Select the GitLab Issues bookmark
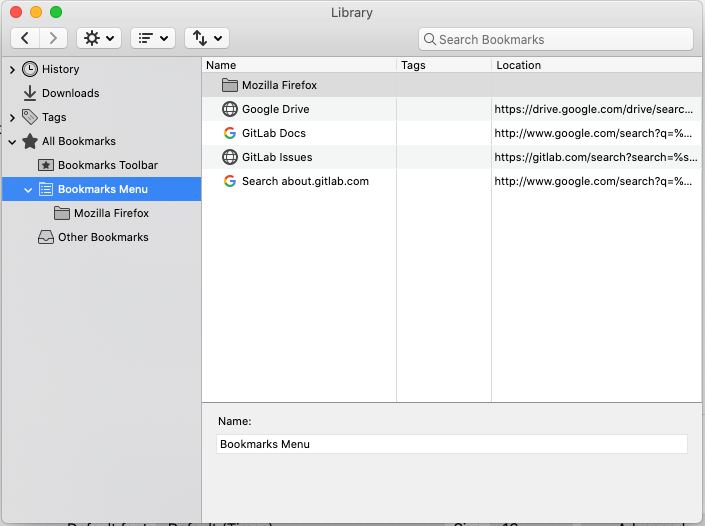Screen dimensions: 705x526 [277, 157]
